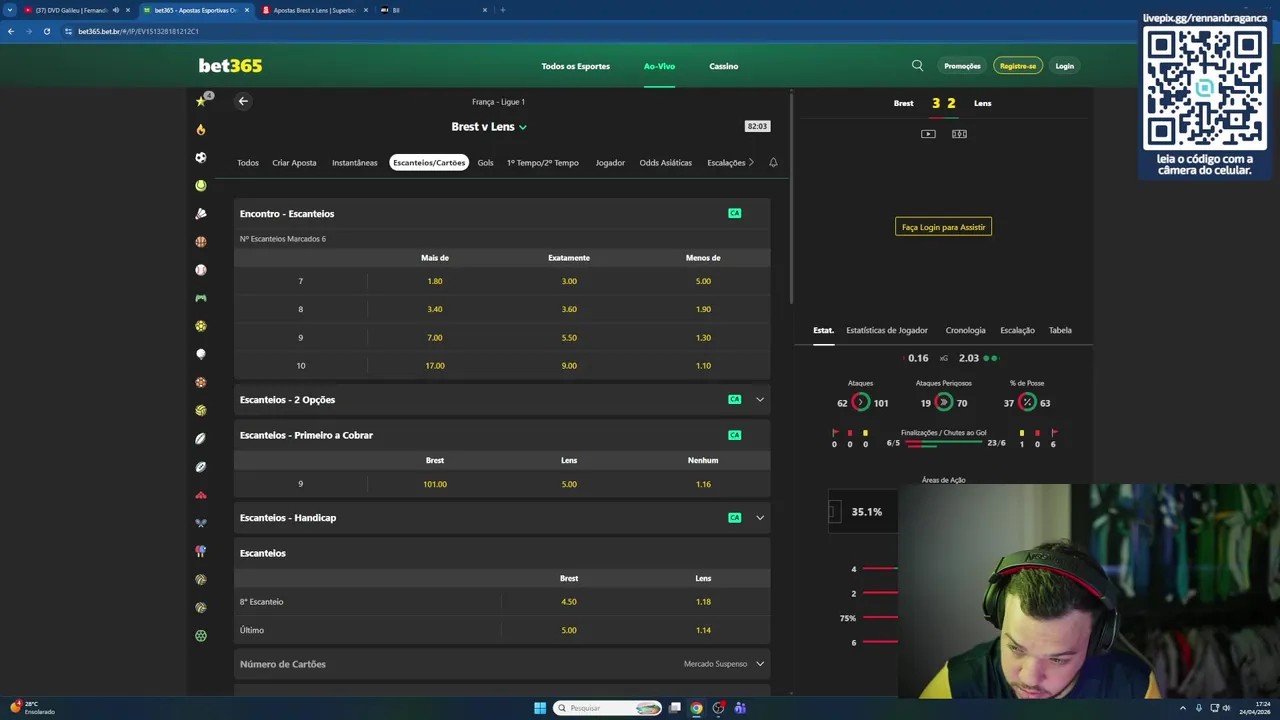Show more market tabs with right chevron
Image resolution: width=1280 pixels, height=720 pixels.
751,162
